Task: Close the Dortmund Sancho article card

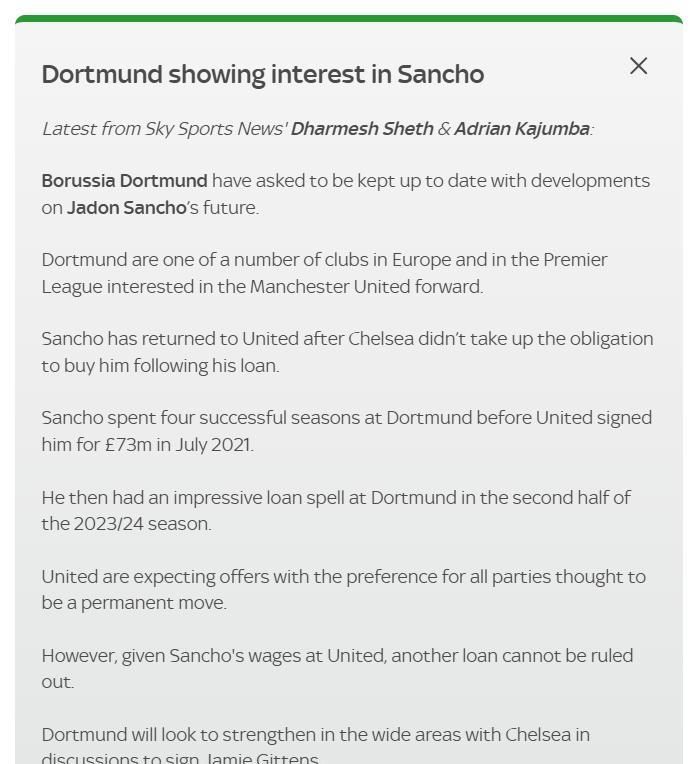Action: coord(638,66)
